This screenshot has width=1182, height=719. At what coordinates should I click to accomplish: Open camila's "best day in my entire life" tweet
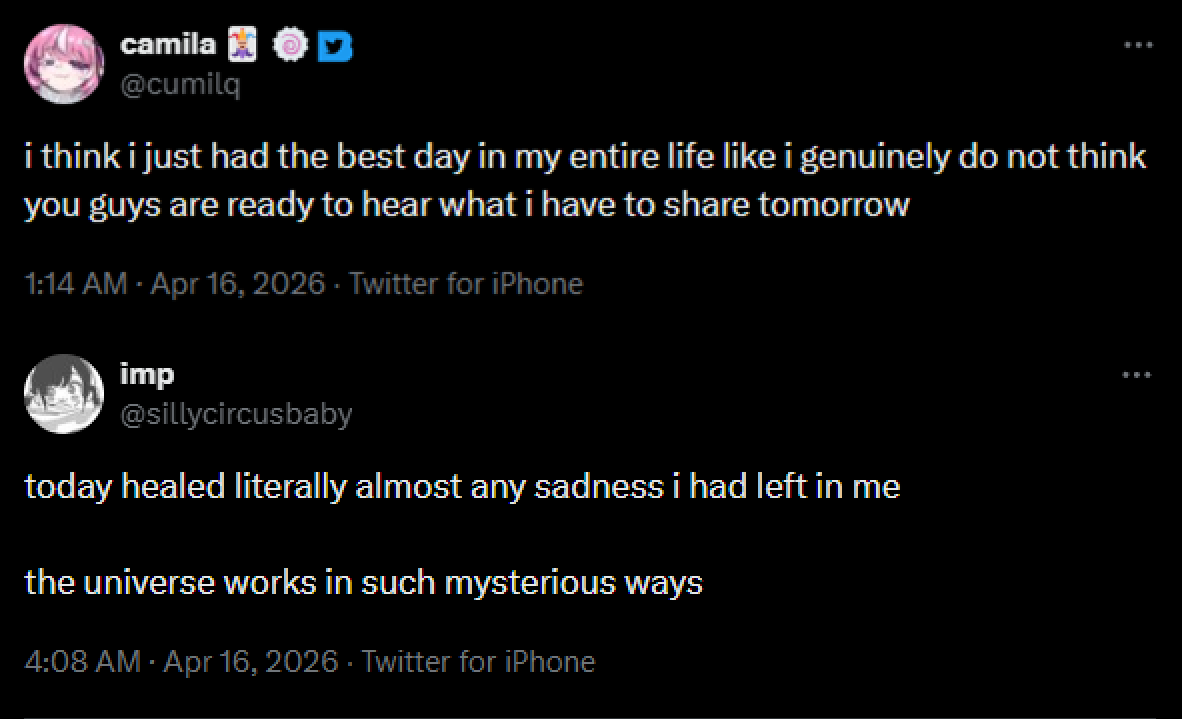[x=585, y=181]
